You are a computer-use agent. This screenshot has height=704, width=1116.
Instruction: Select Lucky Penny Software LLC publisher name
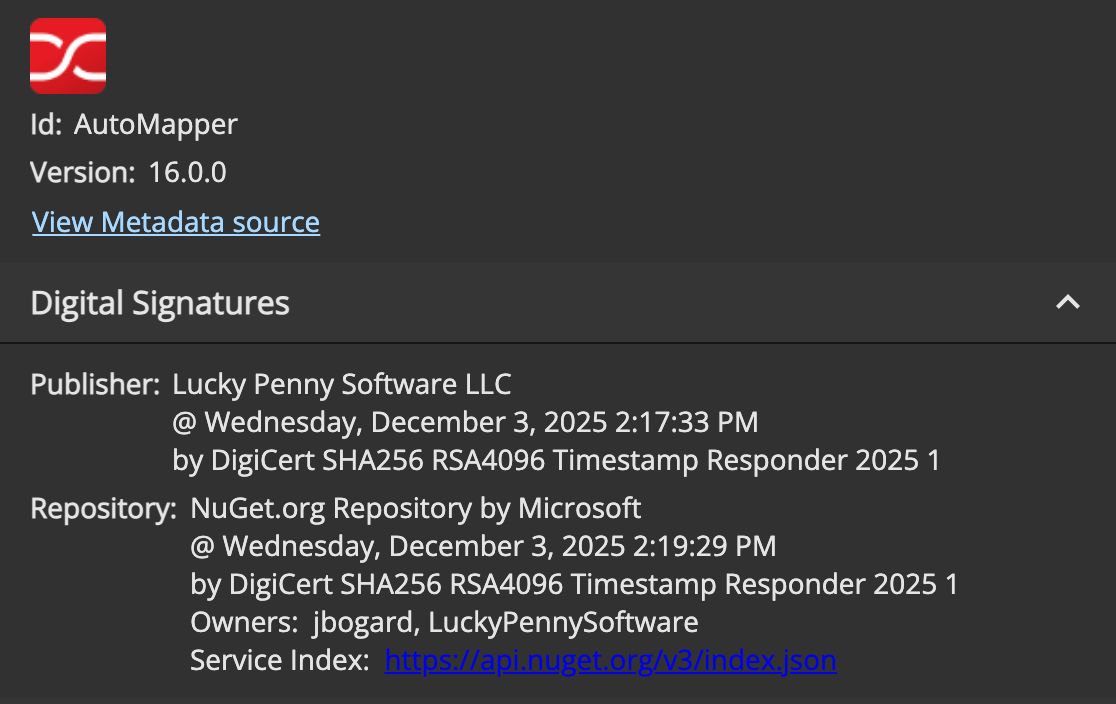click(342, 384)
